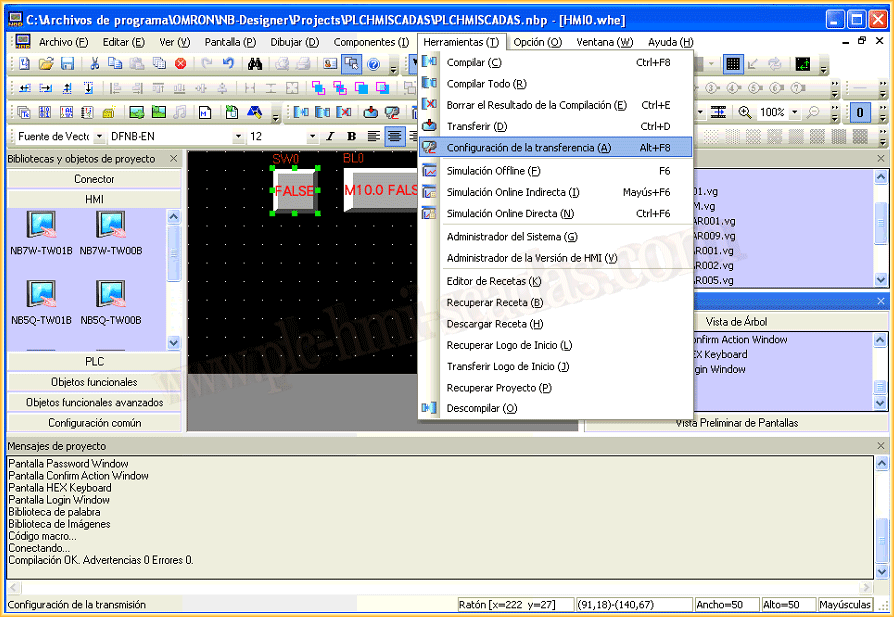Toggle center text alignment
The width and height of the screenshot is (894, 617).
395,136
